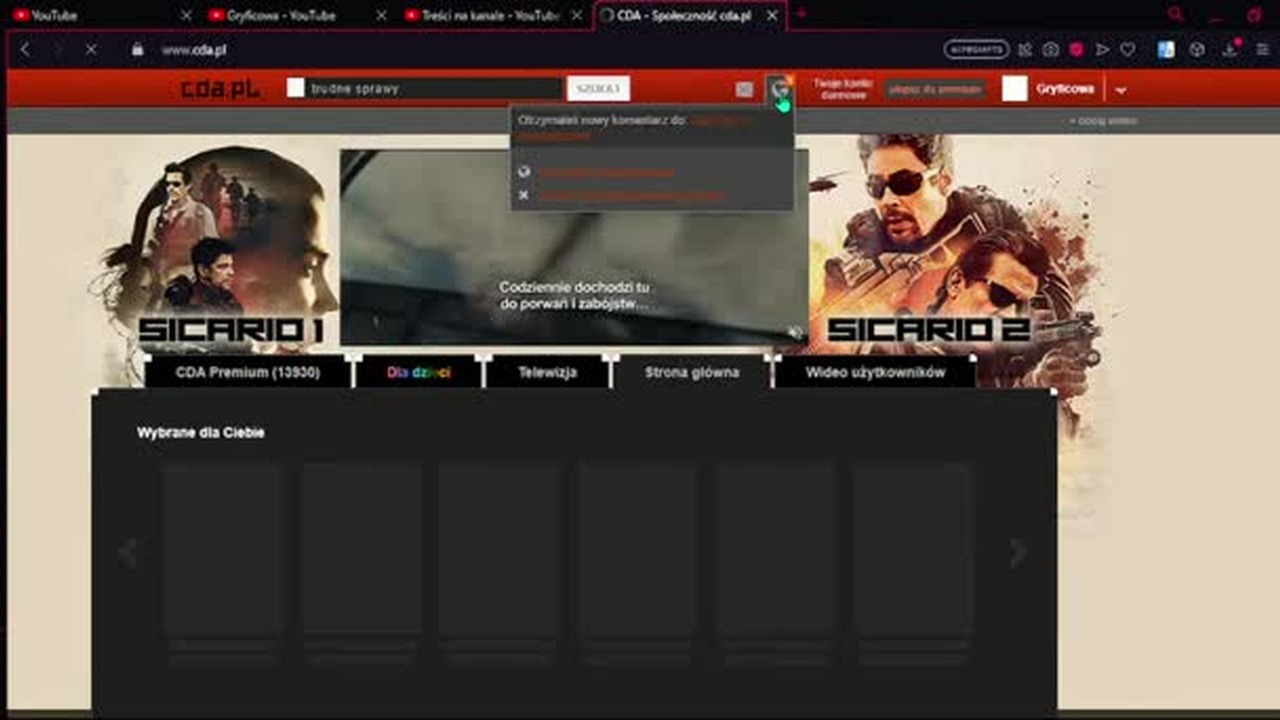
Task: Show next items in Wybrane dla Ciebie
Action: pyautogui.click(x=1018, y=553)
